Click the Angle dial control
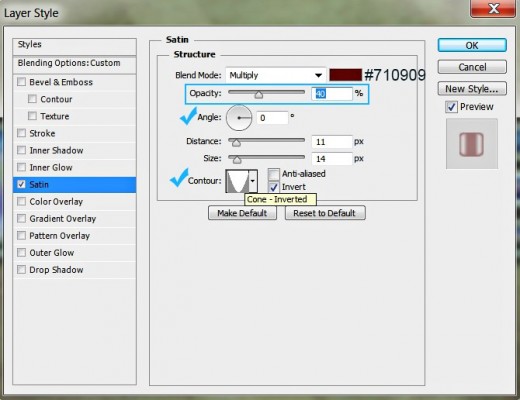The image size is (520, 400). (239, 118)
